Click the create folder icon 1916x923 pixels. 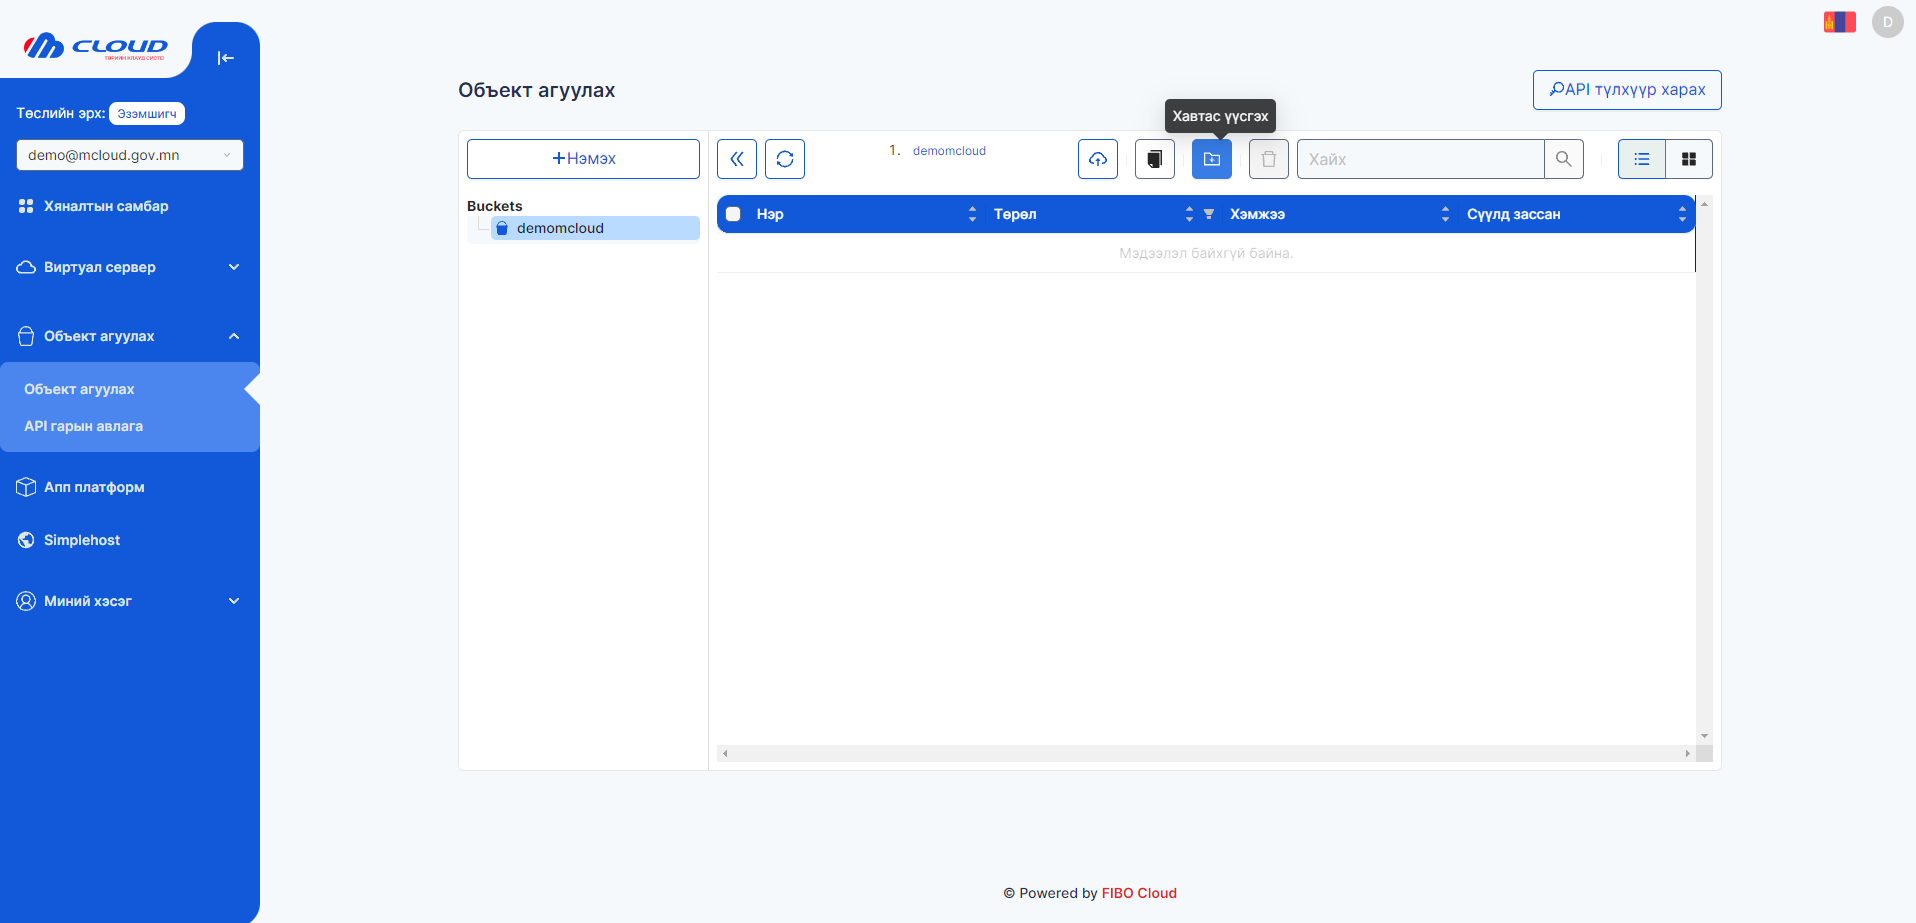pos(1211,159)
